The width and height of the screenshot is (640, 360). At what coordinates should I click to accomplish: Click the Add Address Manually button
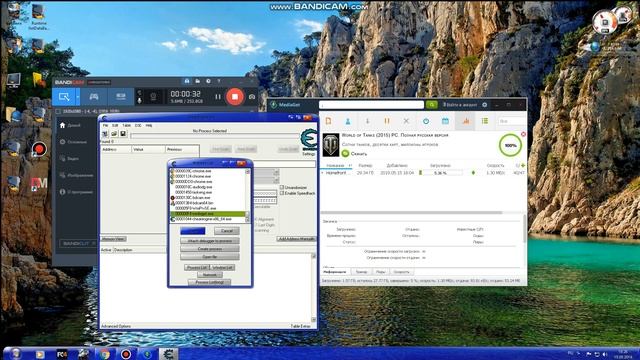[296, 239]
